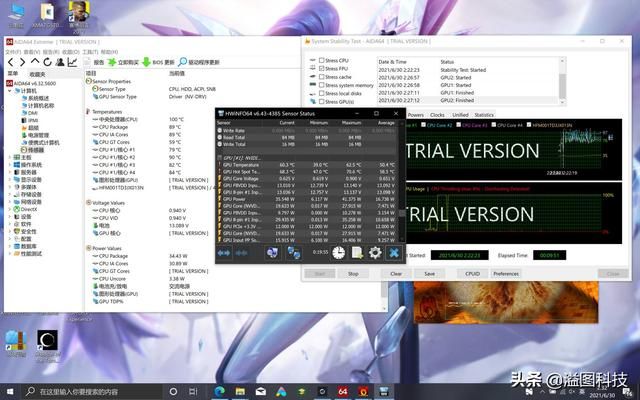Click HWiNFO network computers icon
The height and width of the screenshot is (400, 640).
pyautogui.click(x=294, y=253)
